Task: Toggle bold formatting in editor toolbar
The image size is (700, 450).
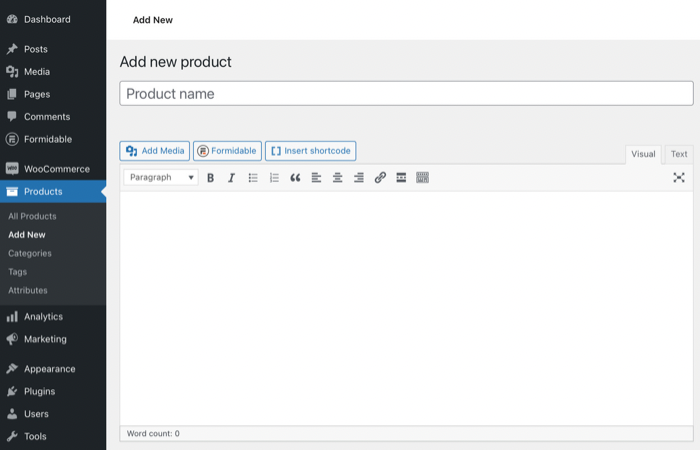Action: coord(210,178)
